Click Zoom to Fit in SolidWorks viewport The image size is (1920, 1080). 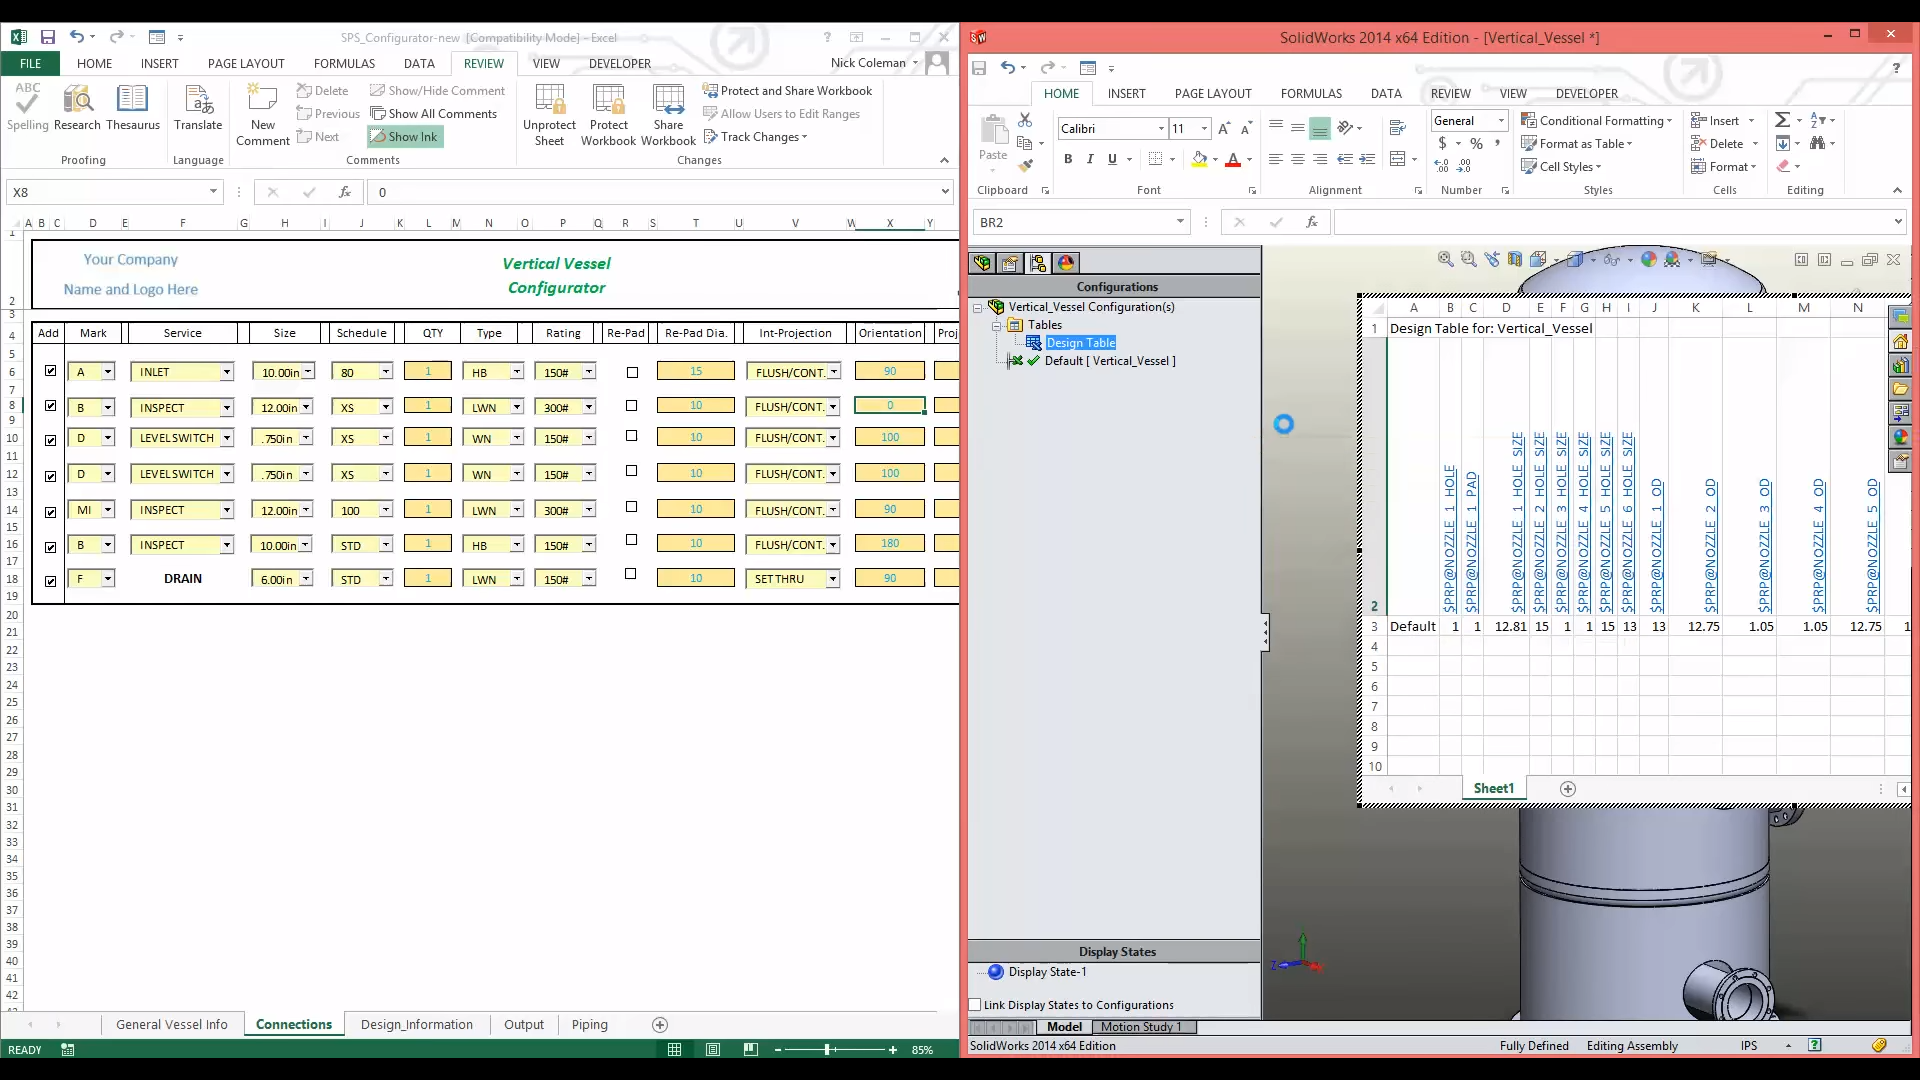(x=1446, y=259)
